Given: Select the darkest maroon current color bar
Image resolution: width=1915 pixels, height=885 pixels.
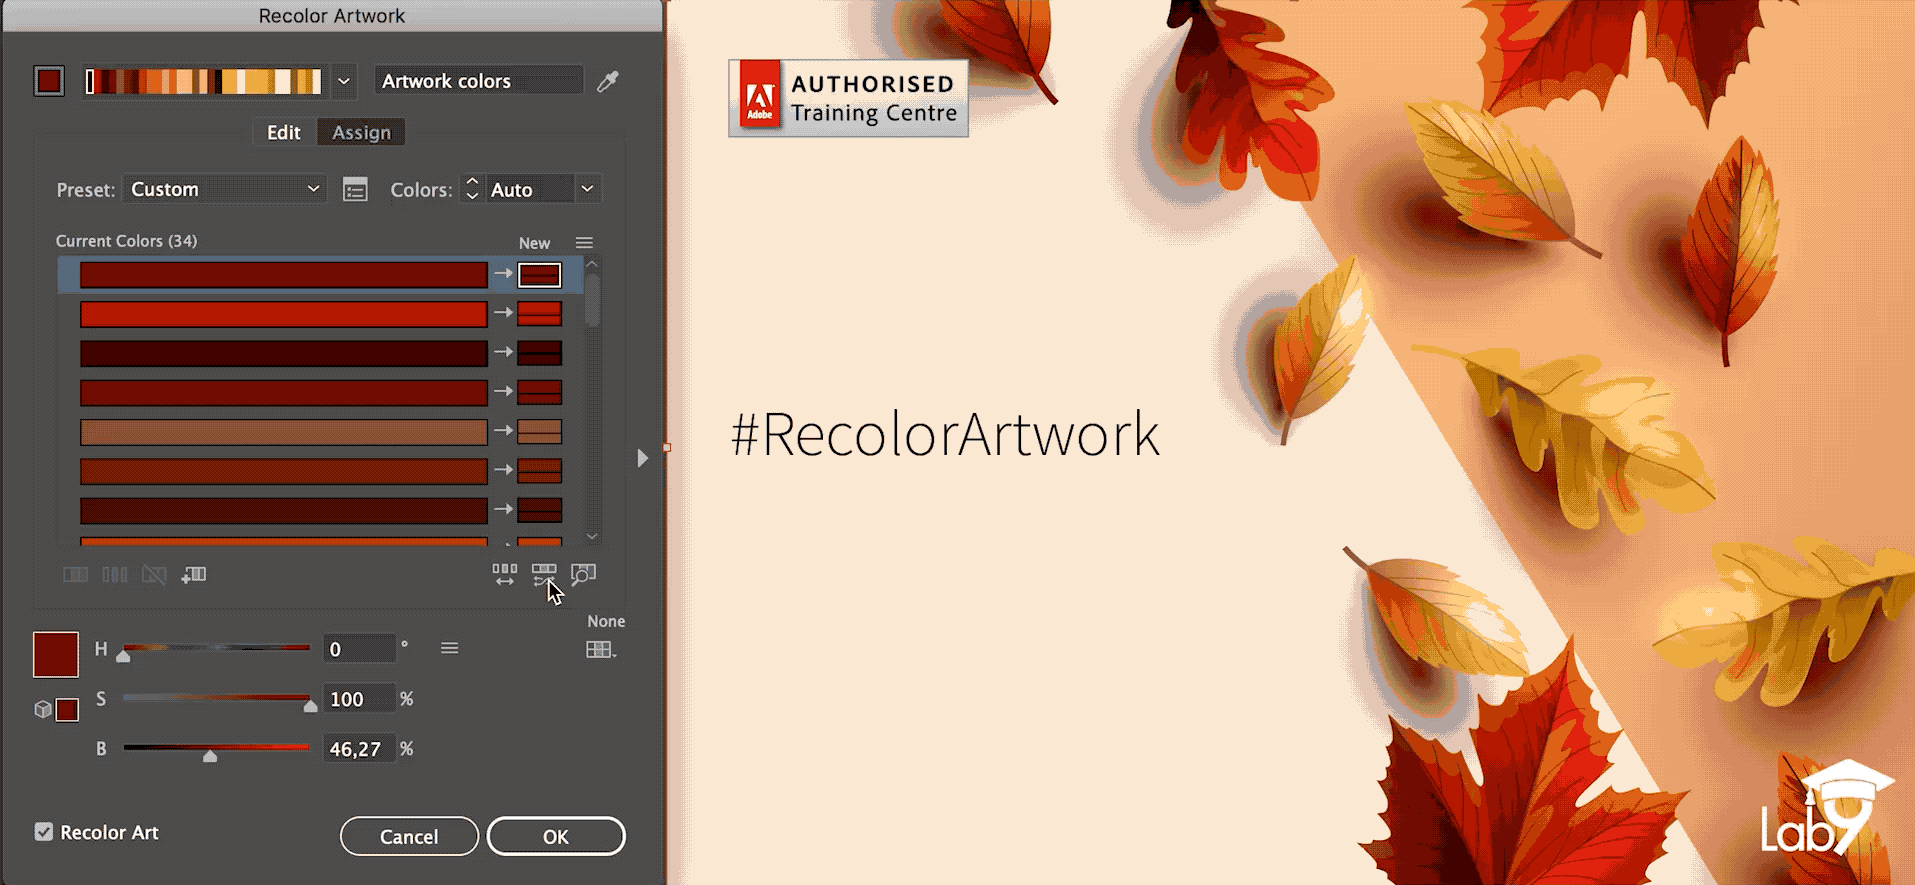Looking at the screenshot, I should click(284, 353).
